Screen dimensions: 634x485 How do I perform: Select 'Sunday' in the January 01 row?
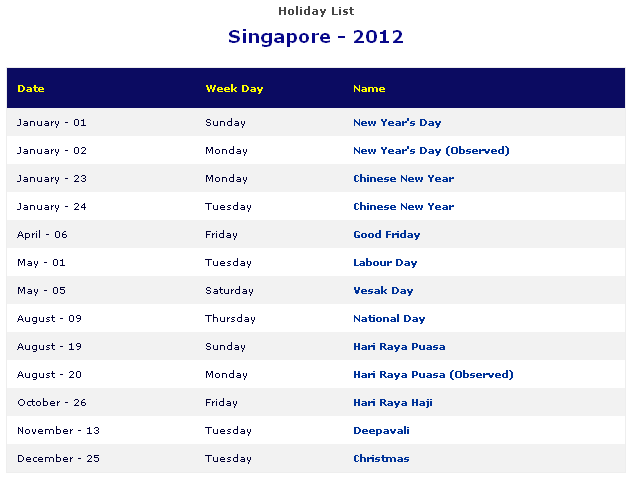(x=225, y=123)
